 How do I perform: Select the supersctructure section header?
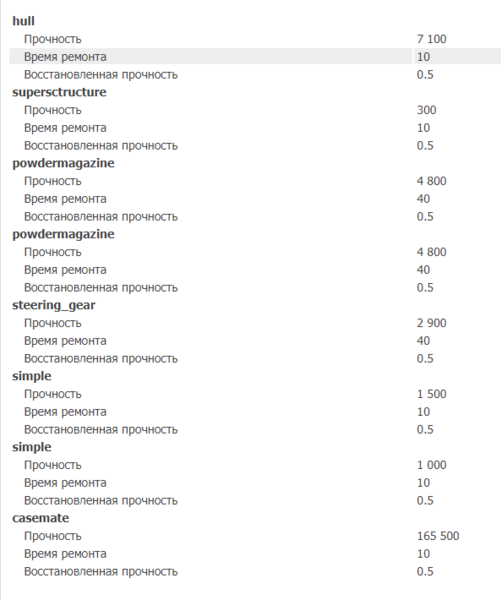point(59,92)
